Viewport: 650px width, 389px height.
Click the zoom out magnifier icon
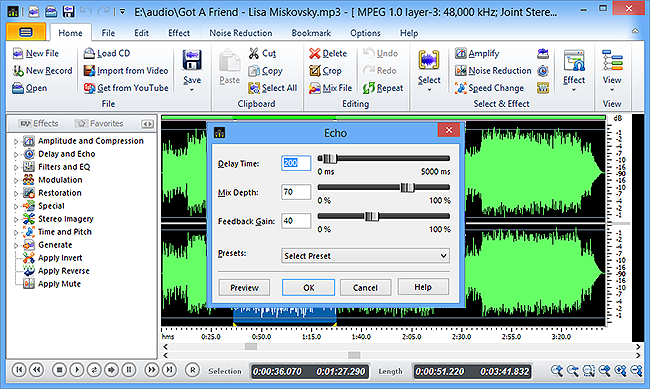coord(572,371)
